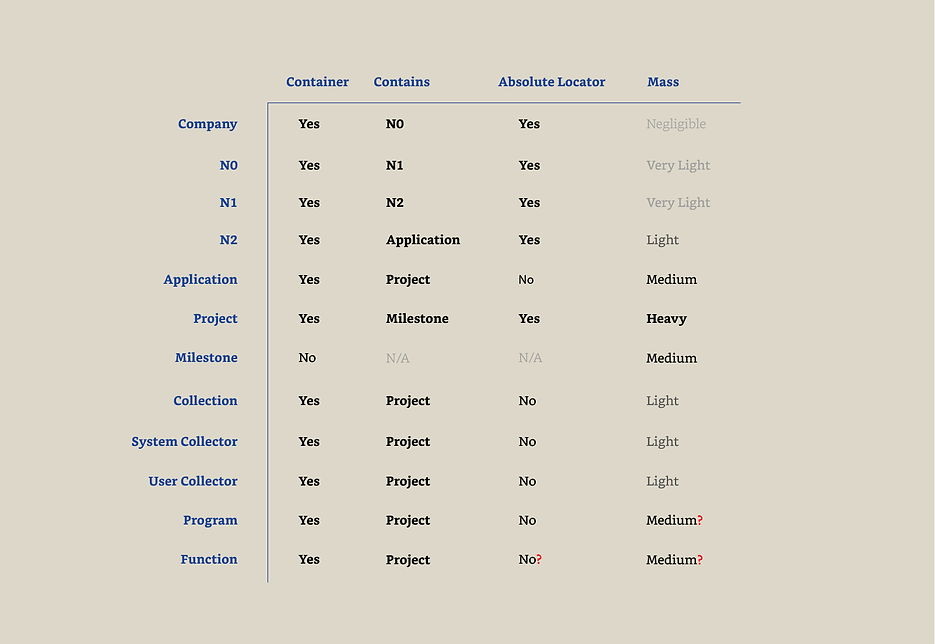Click the Program row label
935x644 pixels.
point(210,521)
